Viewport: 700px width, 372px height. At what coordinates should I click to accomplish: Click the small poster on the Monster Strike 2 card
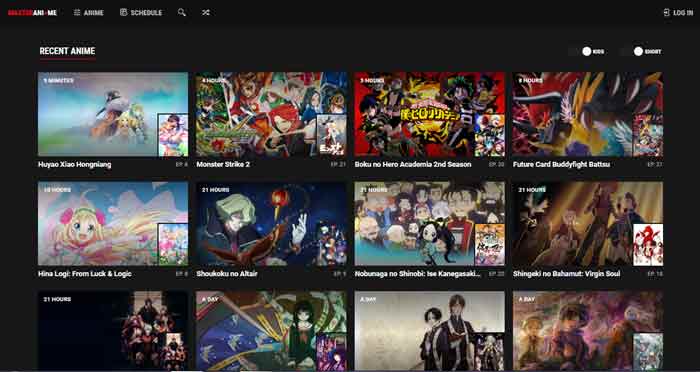click(332, 135)
